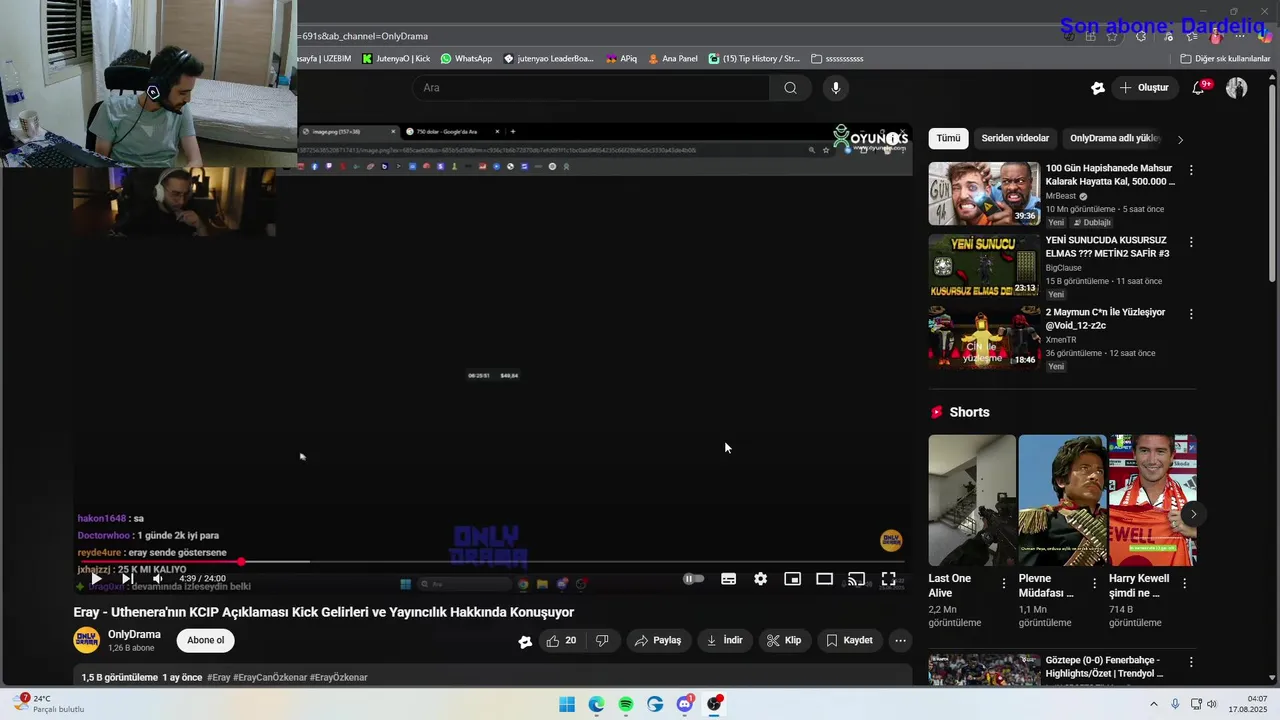Open the OnlyDrama channel avatar
Screen dimensions: 1280x720
(87, 640)
